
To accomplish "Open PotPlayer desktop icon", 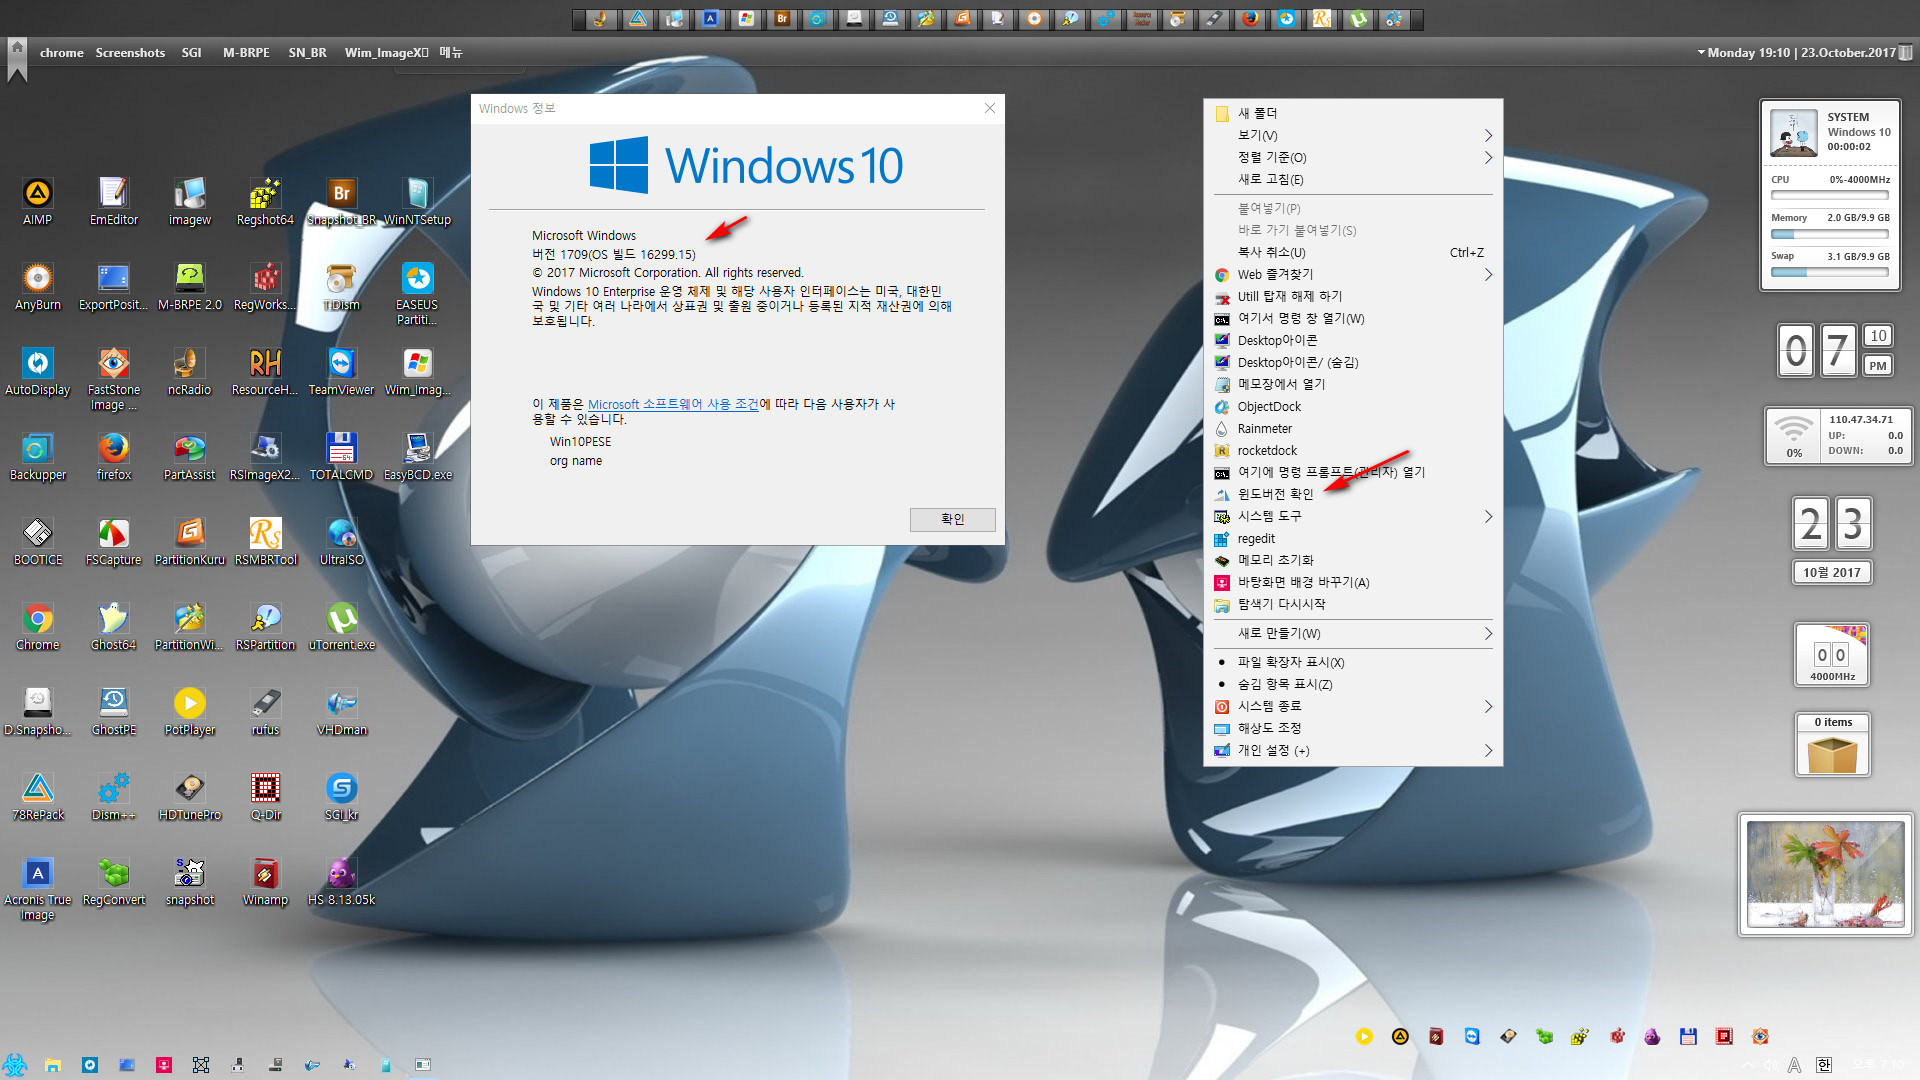I will click(190, 711).
